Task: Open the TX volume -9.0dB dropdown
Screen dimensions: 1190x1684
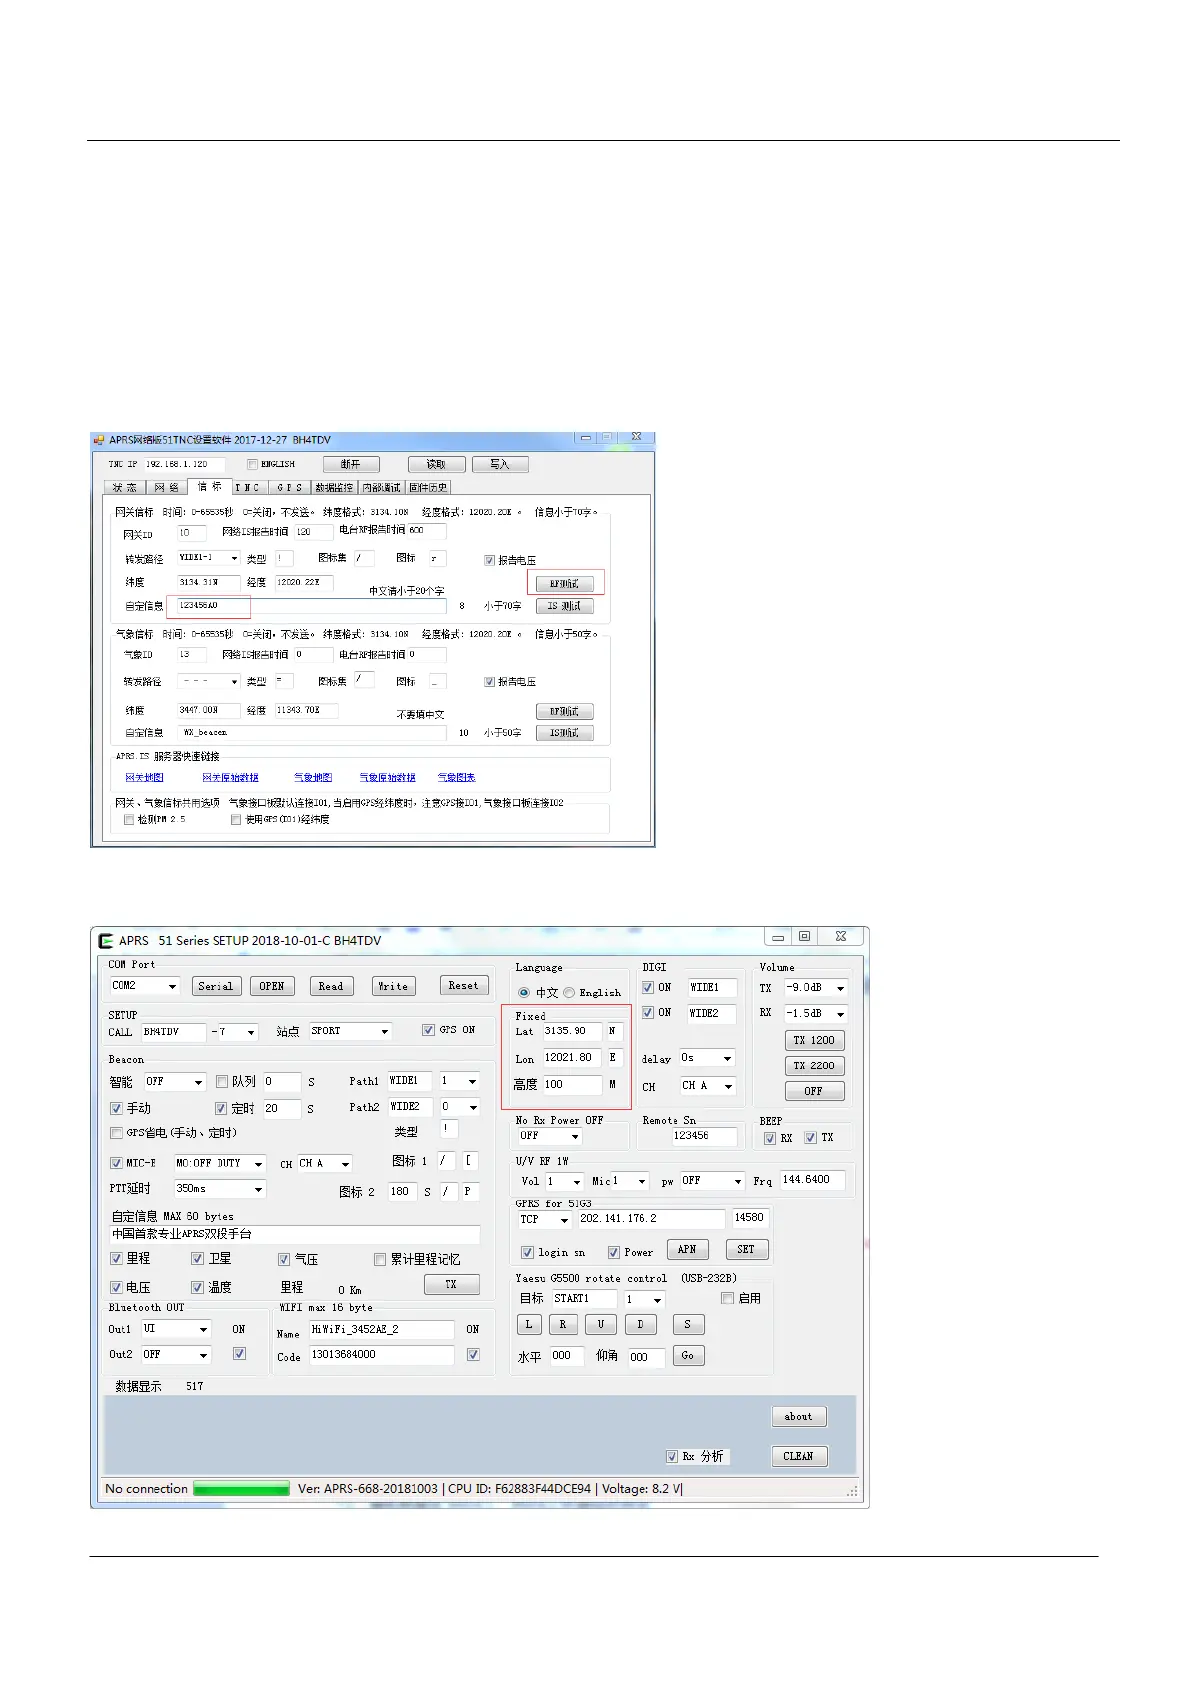Action: [840, 988]
